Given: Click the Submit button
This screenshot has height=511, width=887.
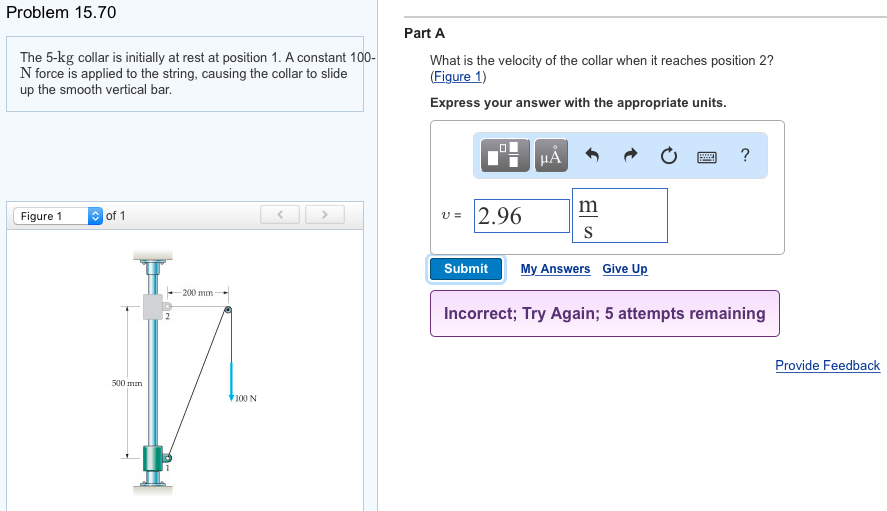Looking at the screenshot, I should tap(466, 269).
